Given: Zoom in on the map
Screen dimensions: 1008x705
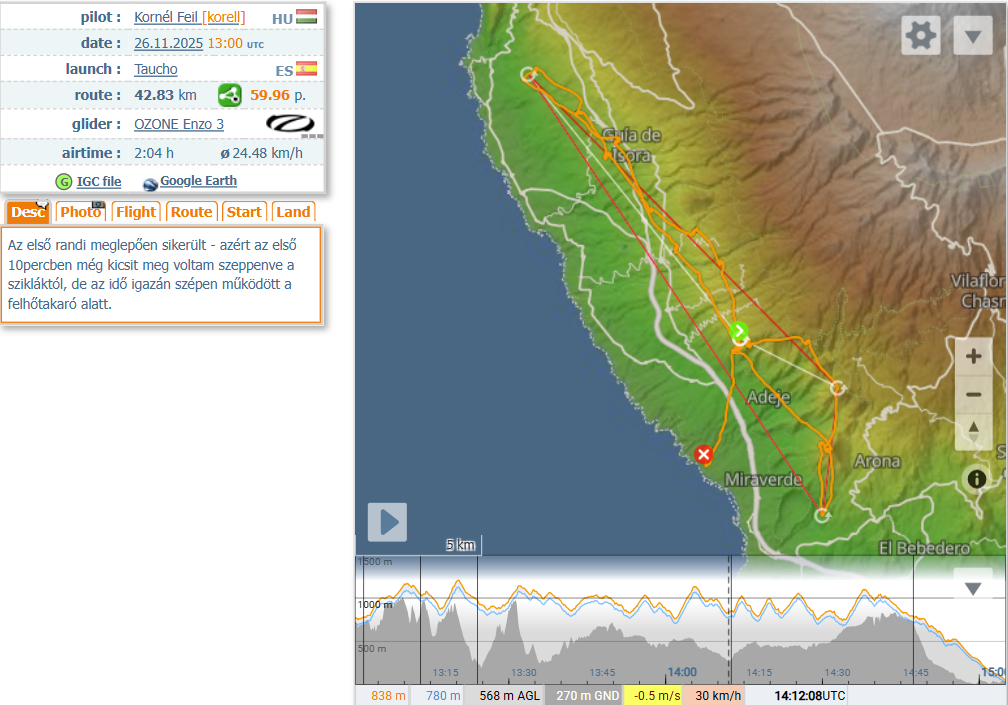Looking at the screenshot, I should click(973, 356).
